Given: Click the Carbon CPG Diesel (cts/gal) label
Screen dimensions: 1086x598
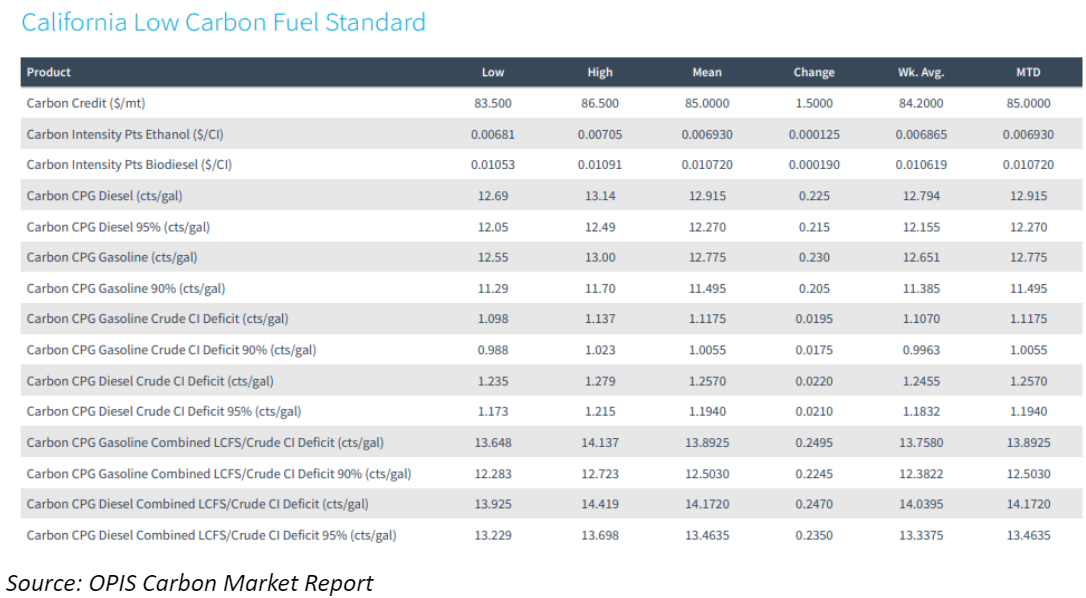Looking at the screenshot, I should (x=105, y=196).
